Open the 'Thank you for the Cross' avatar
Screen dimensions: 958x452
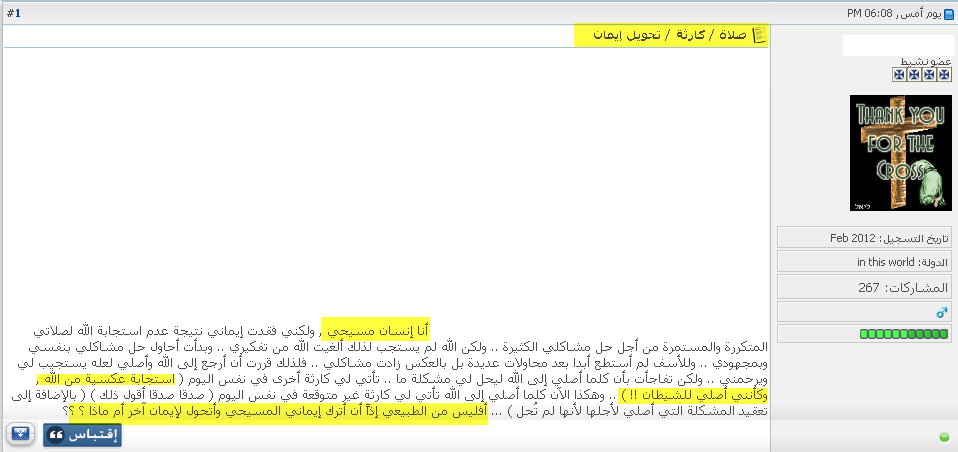900,153
